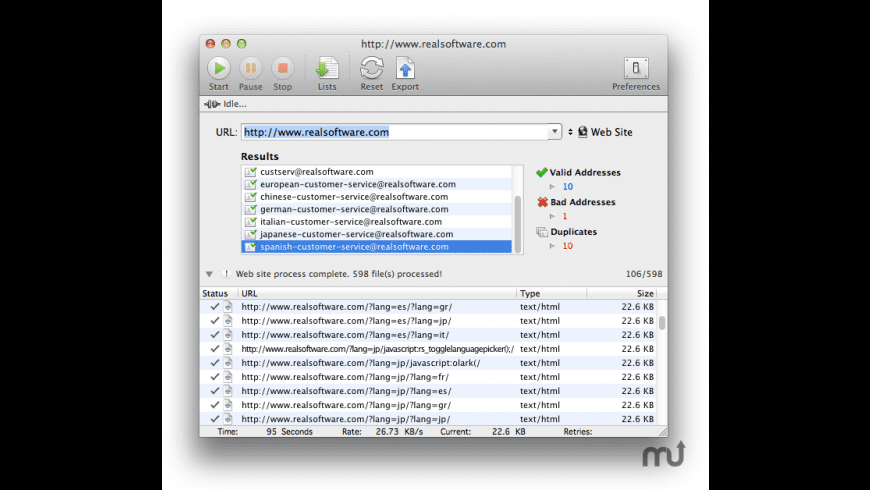Expand the Bad Addresses count triangle

pos(552,216)
